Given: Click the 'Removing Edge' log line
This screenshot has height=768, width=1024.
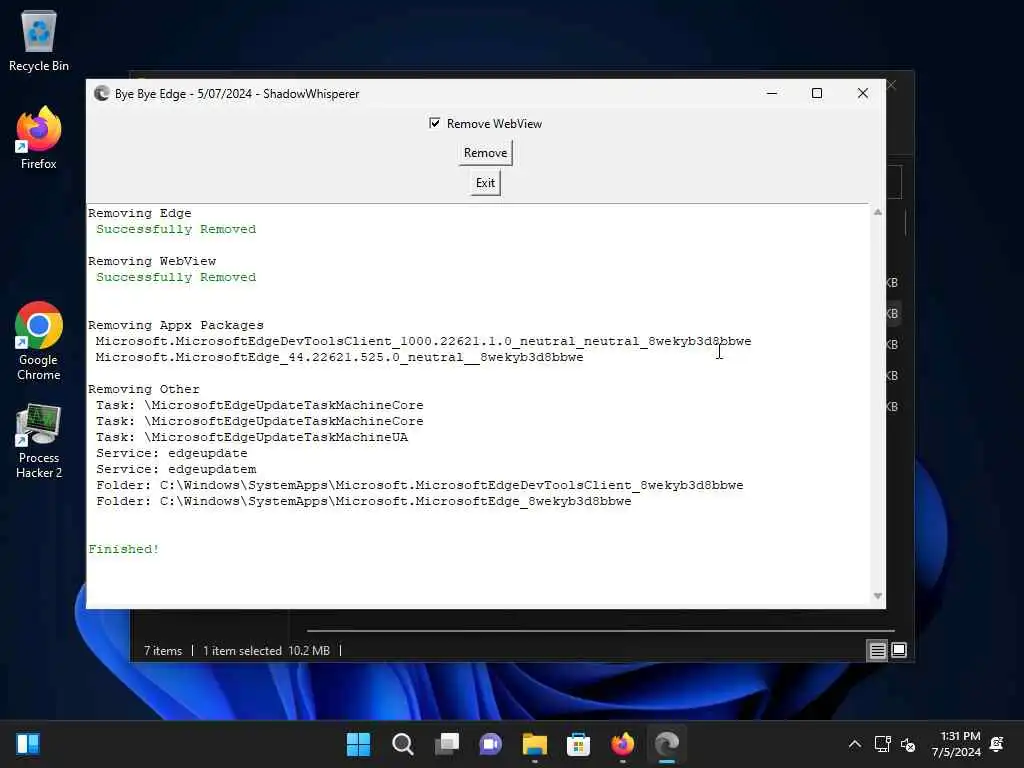Looking at the screenshot, I should coord(140,213).
